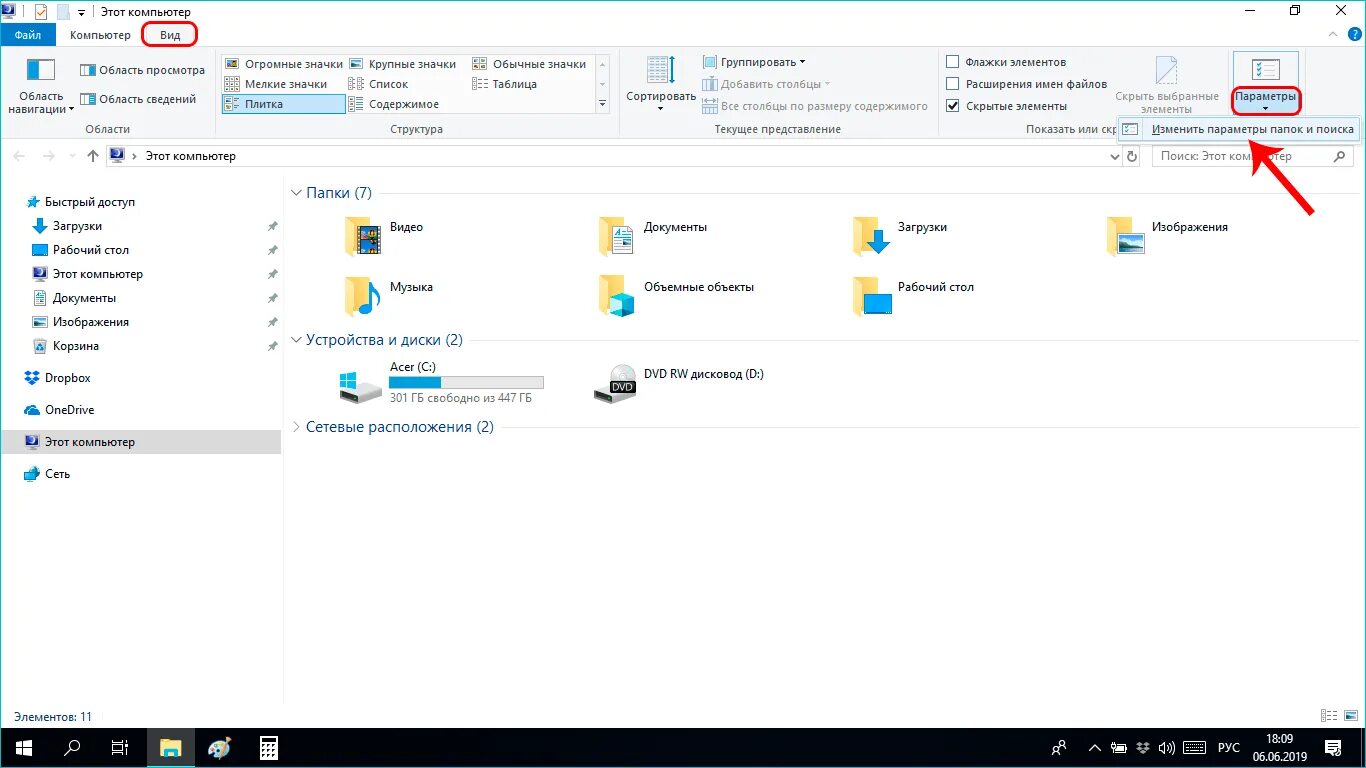Open Windows Start menu

pyautogui.click(x=23, y=747)
